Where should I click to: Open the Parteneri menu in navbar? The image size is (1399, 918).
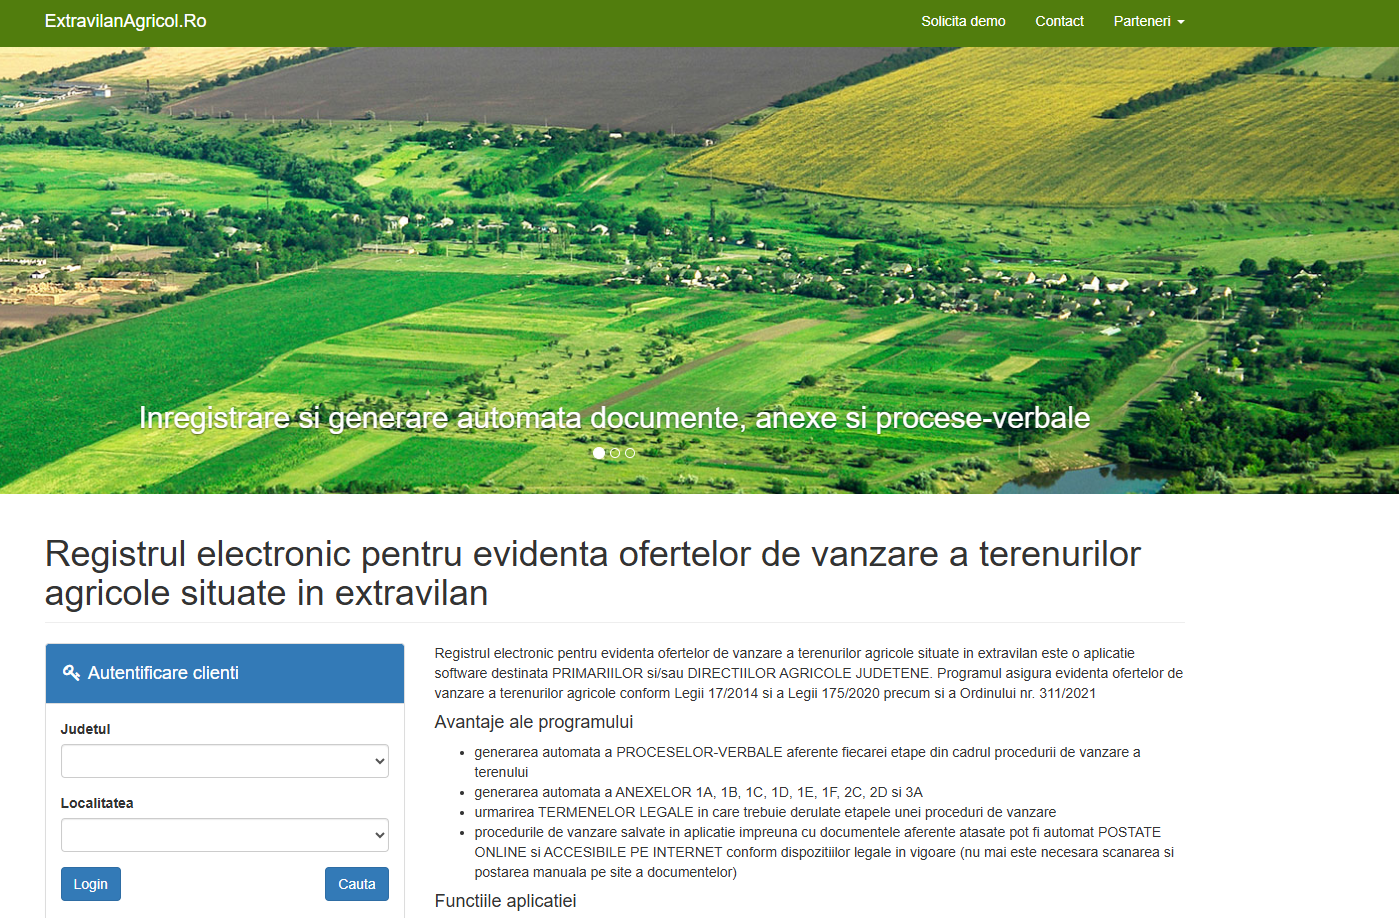coord(1148,21)
